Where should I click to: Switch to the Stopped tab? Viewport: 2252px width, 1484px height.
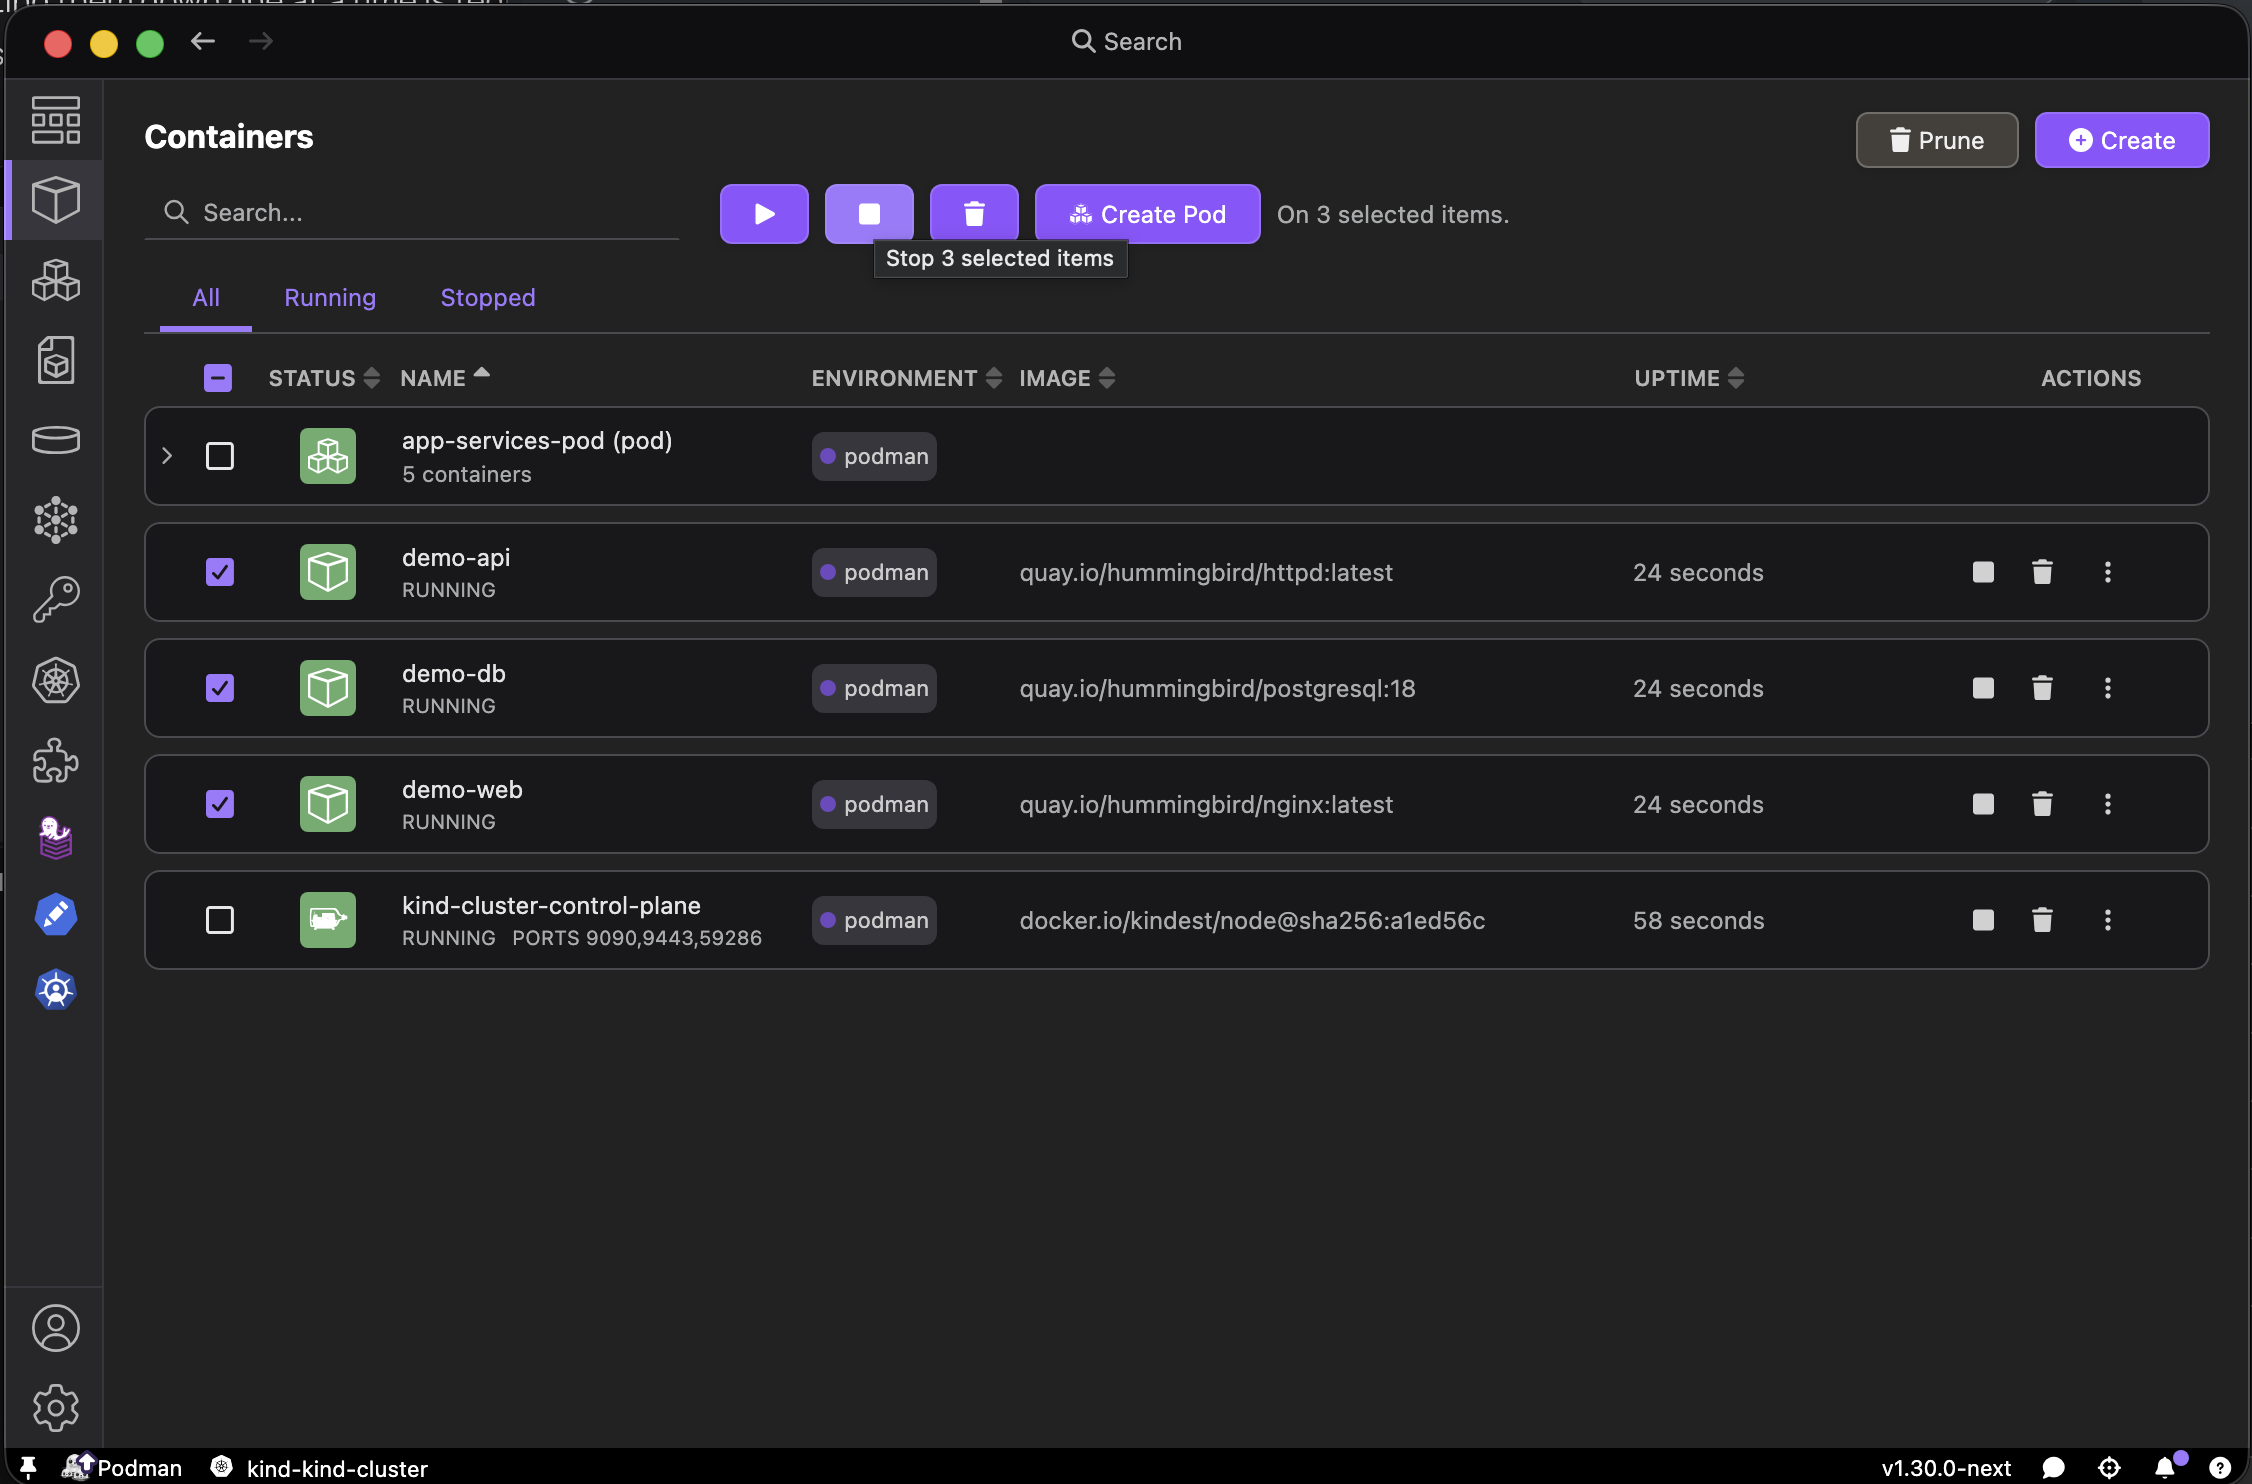point(488,298)
